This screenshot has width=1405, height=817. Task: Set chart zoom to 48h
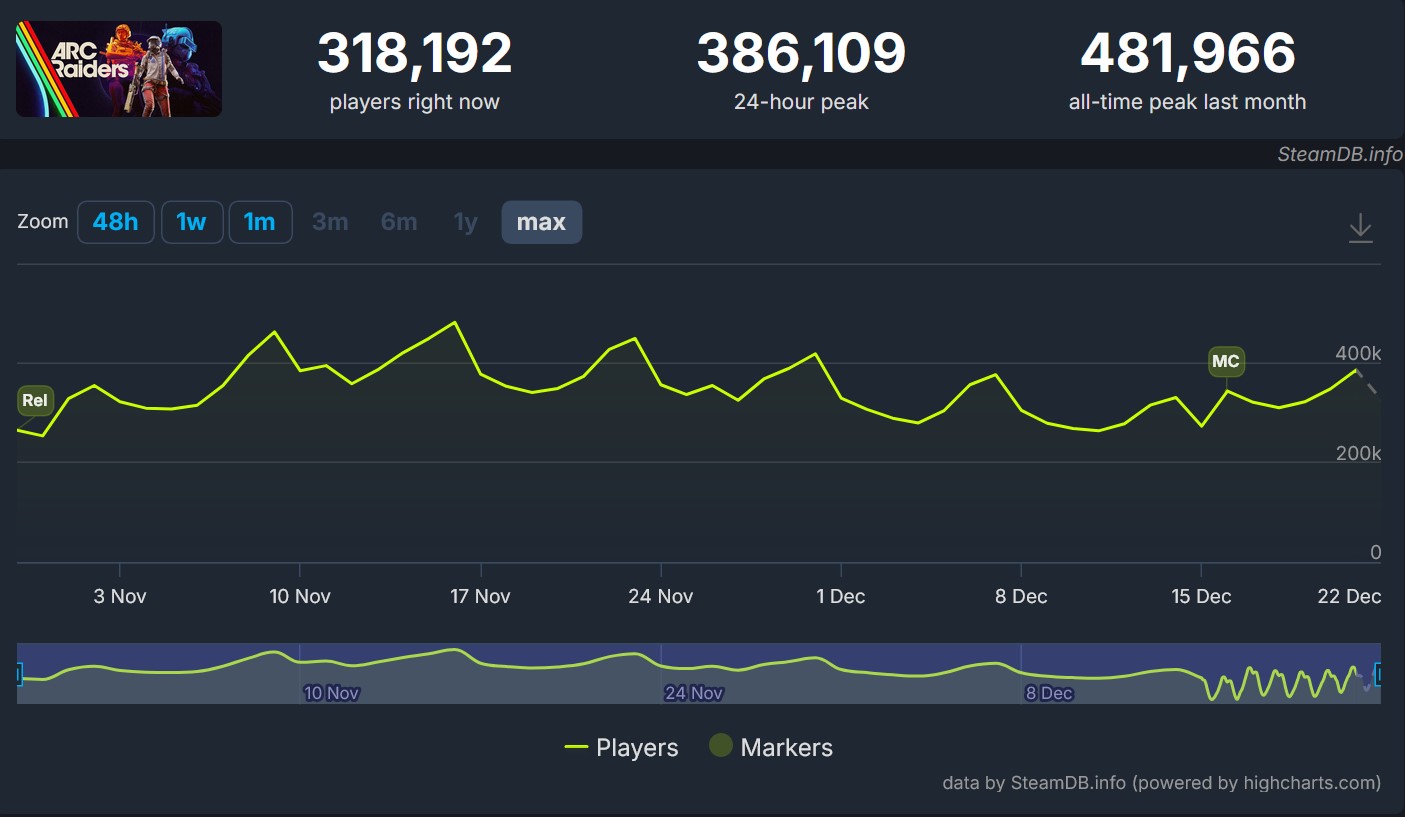(116, 222)
